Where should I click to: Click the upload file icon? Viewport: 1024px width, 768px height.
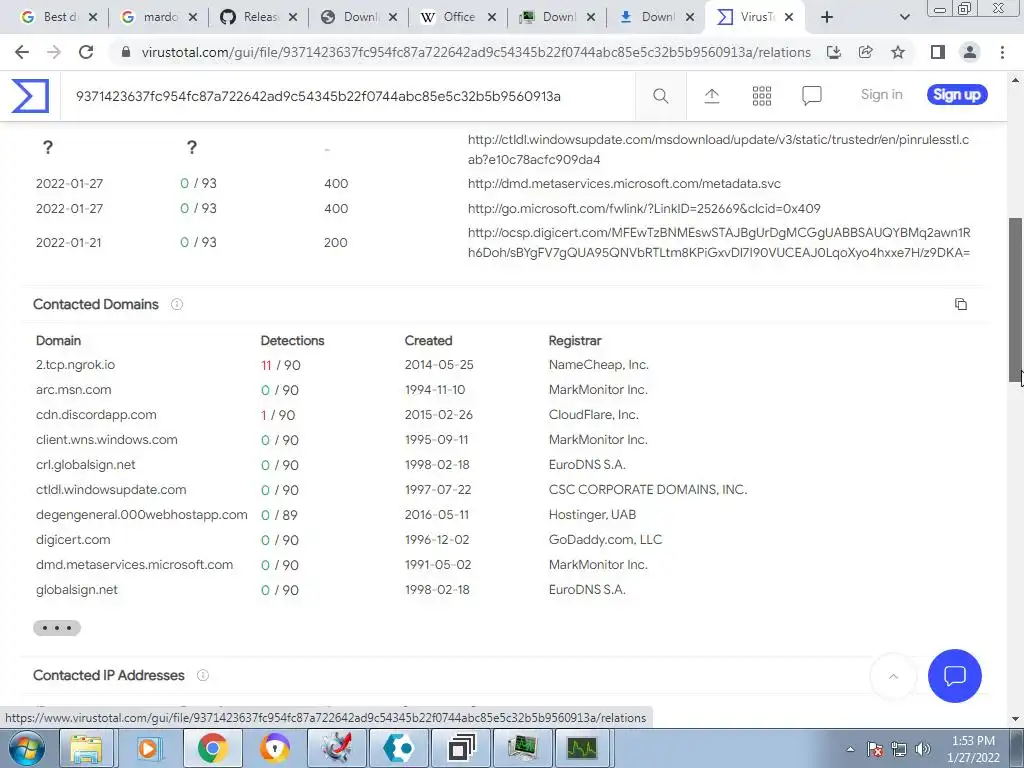[712, 96]
